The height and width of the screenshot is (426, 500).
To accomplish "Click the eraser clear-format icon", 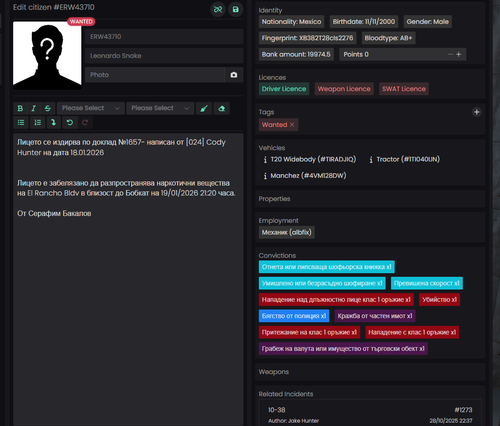I will point(221,108).
